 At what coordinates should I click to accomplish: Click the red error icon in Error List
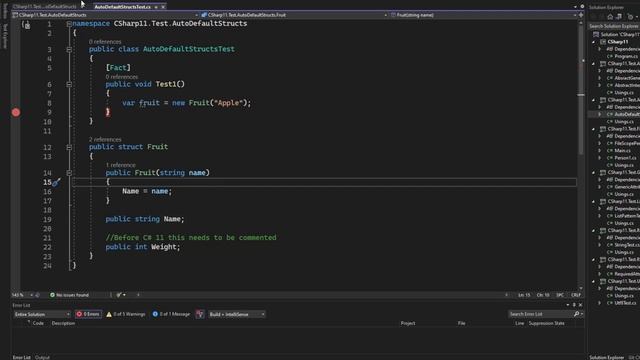click(79, 314)
